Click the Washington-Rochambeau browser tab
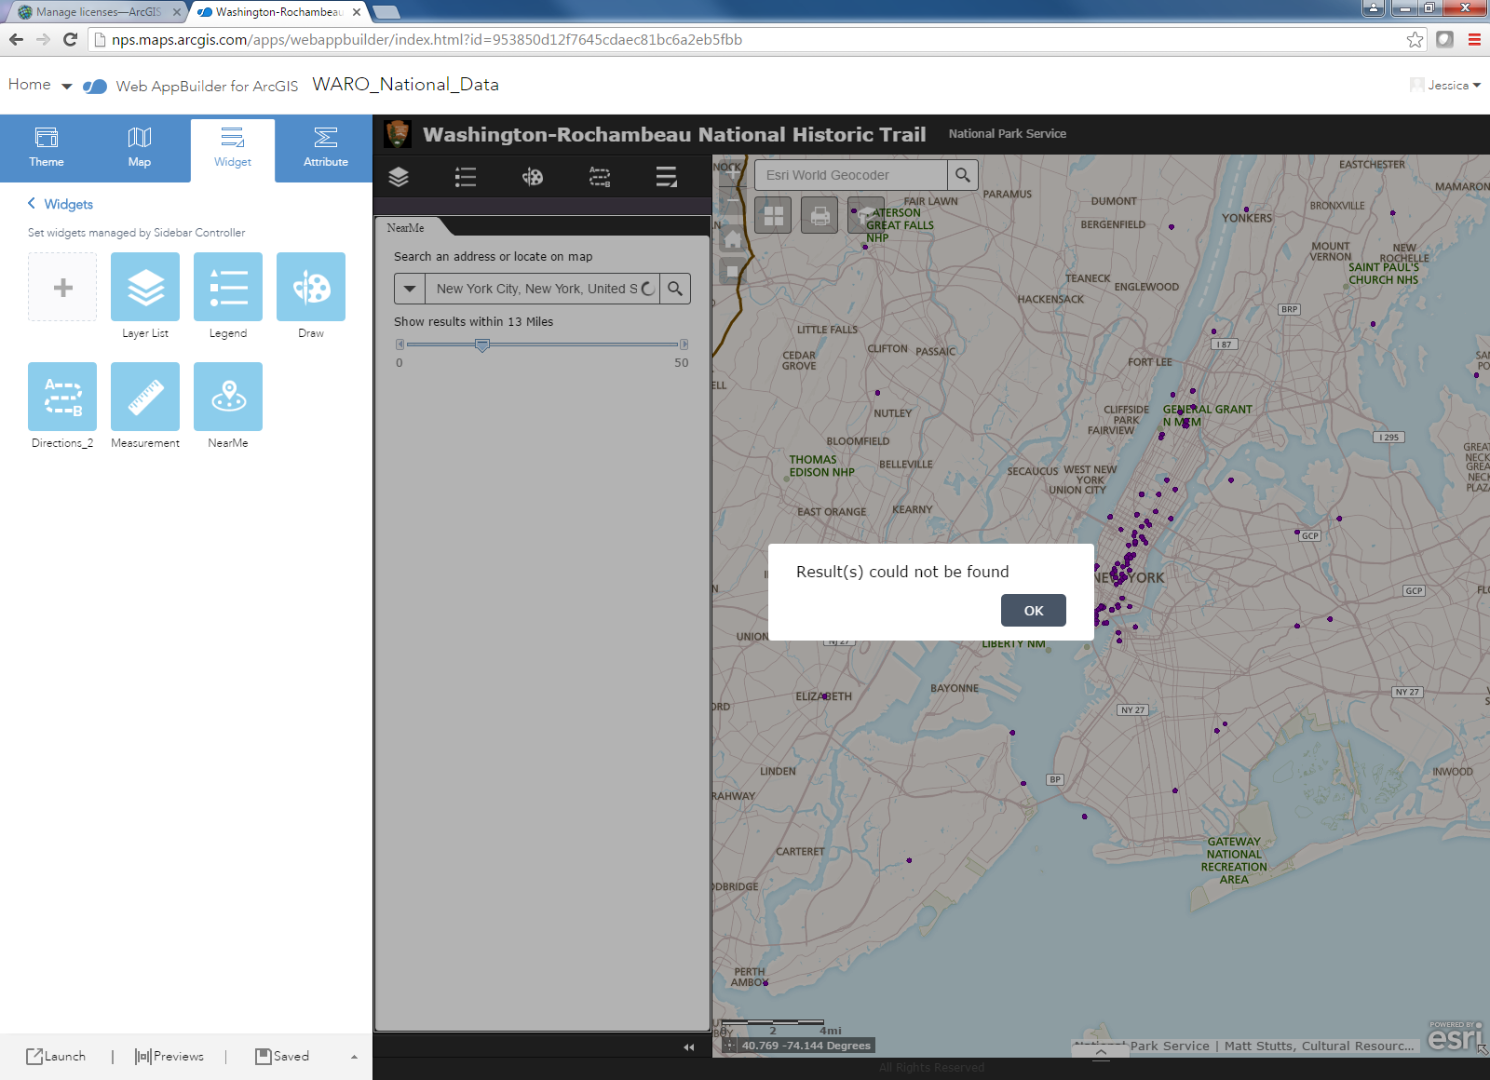Image resolution: width=1490 pixels, height=1080 pixels. coord(279,12)
